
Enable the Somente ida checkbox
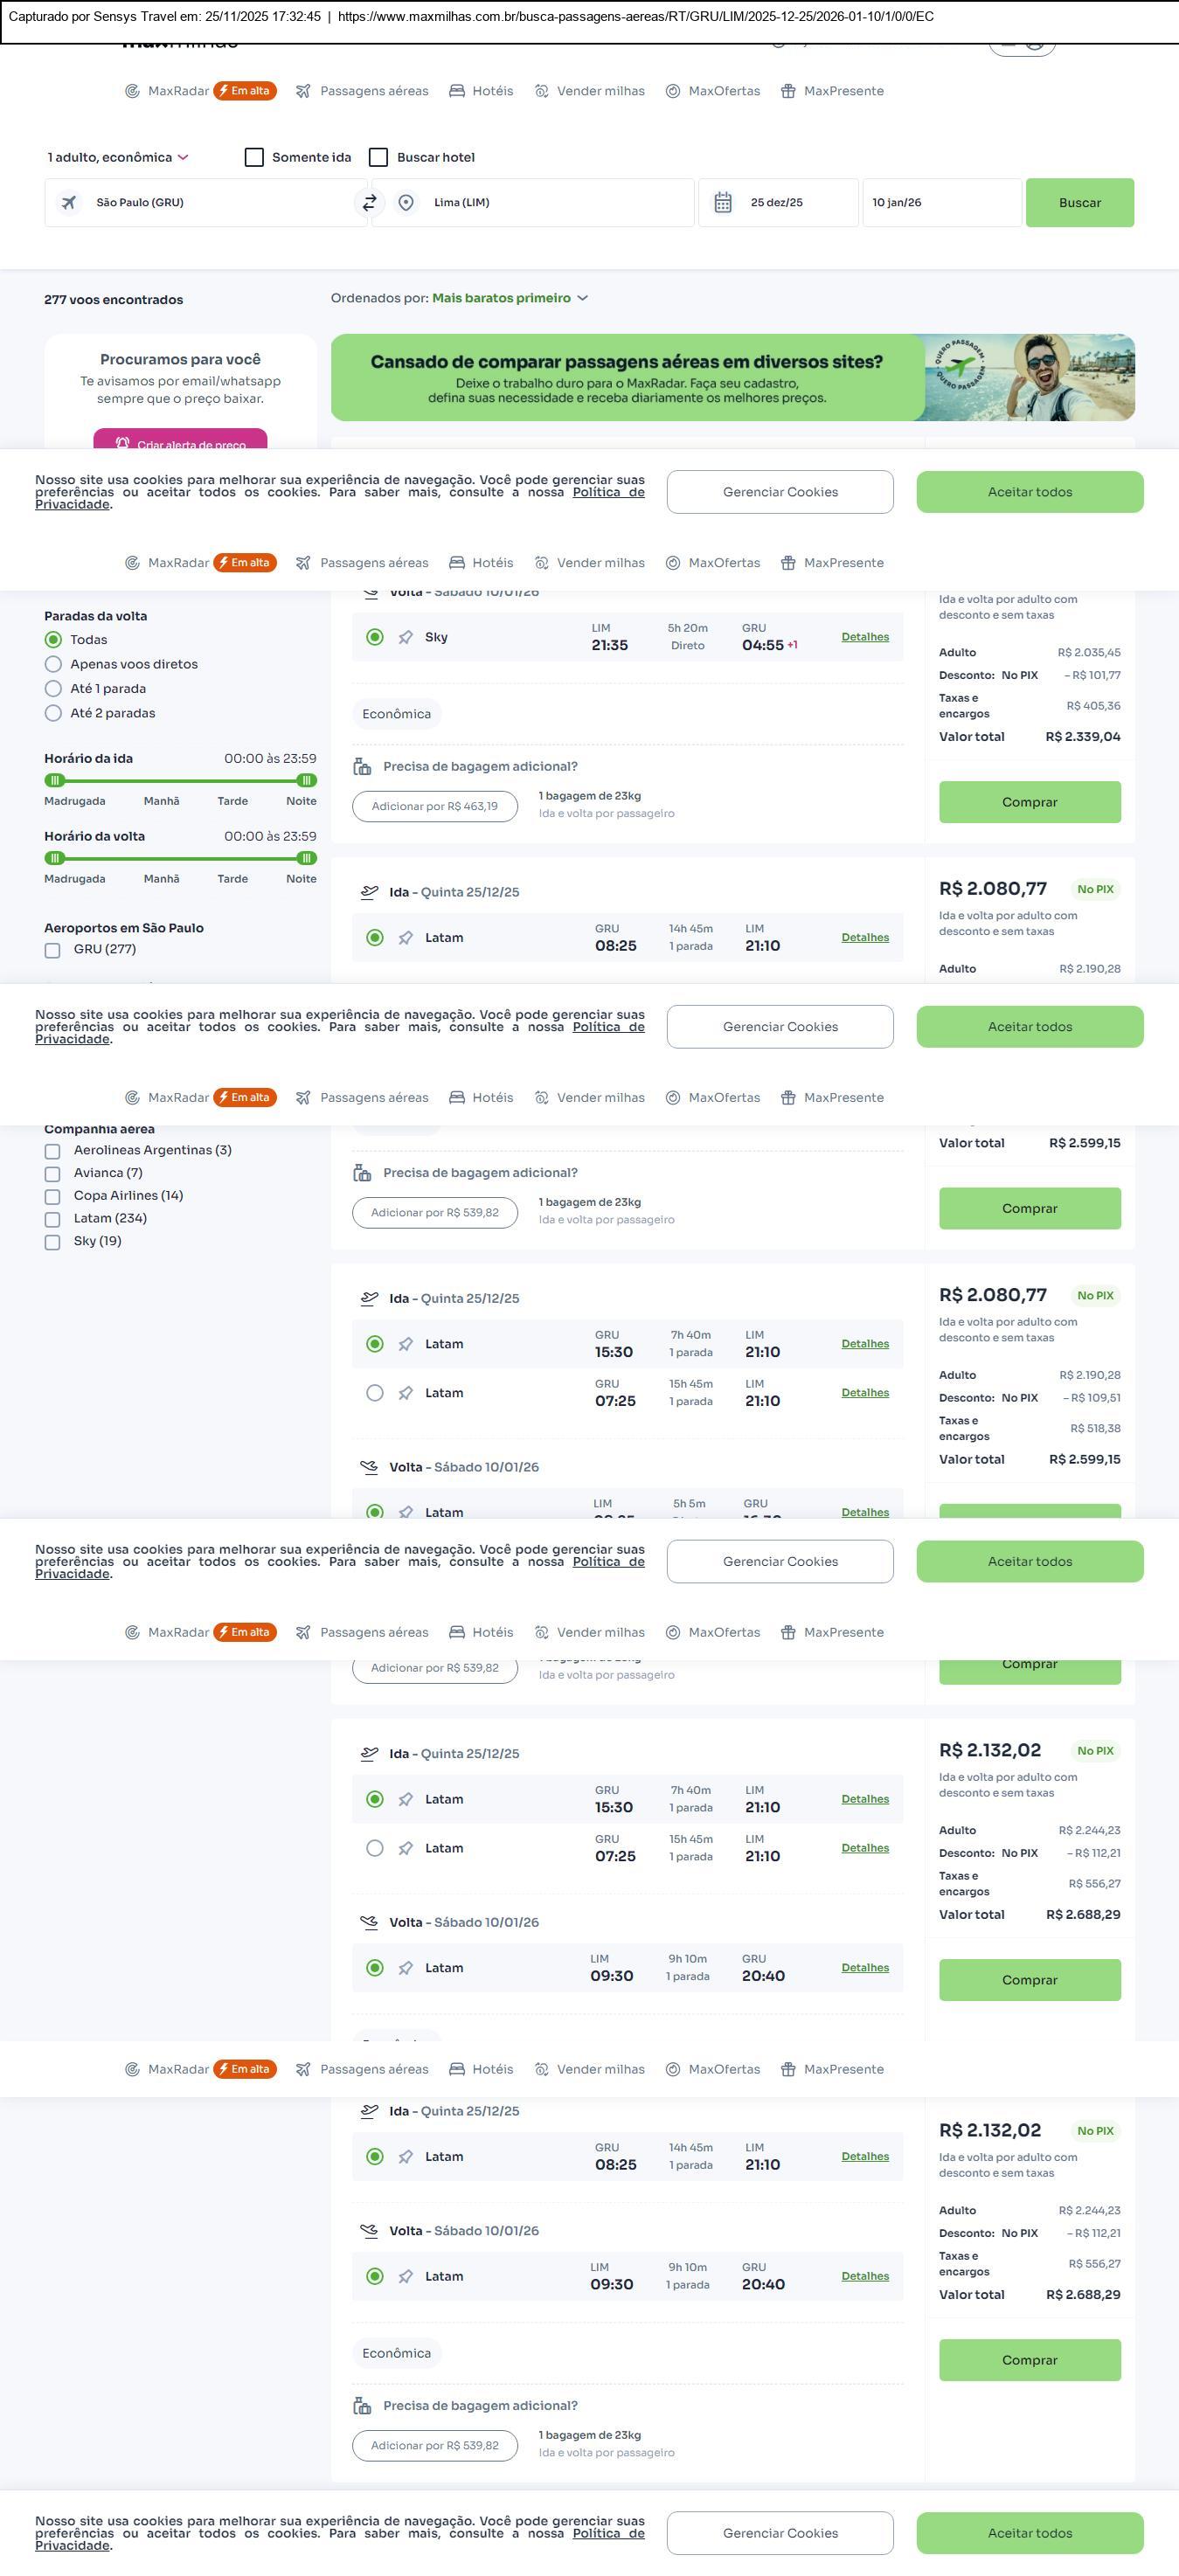pos(254,158)
